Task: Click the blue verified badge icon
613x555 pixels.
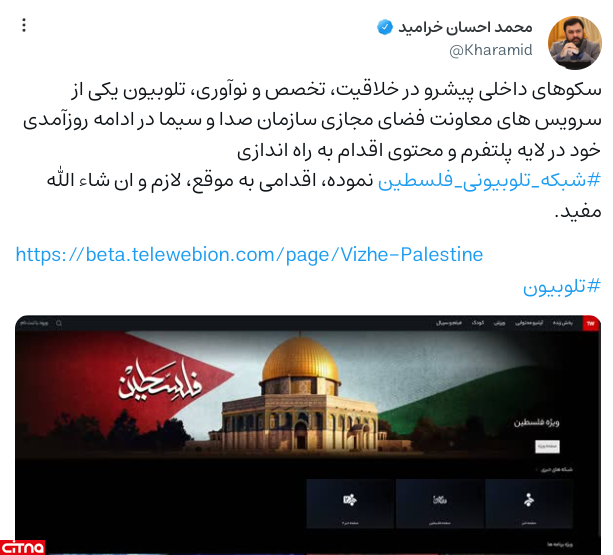Action: pyautogui.click(x=385, y=28)
